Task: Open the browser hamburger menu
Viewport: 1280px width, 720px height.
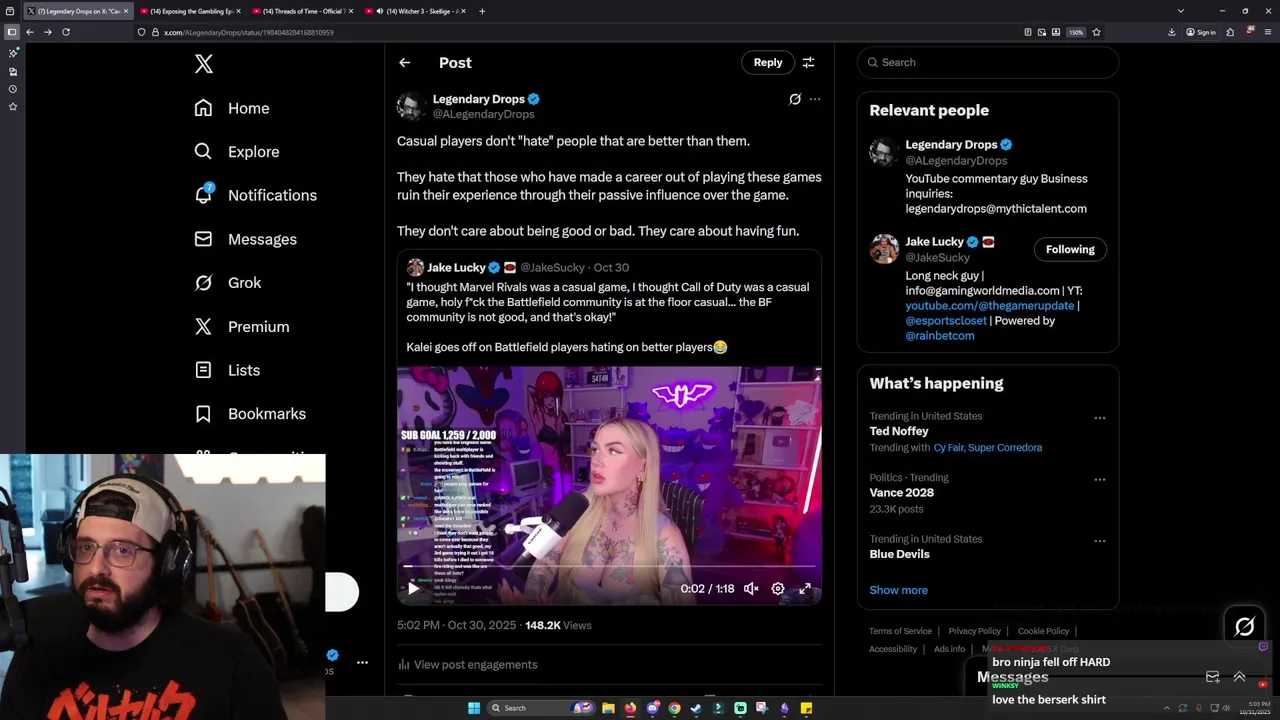Action: point(1269,32)
